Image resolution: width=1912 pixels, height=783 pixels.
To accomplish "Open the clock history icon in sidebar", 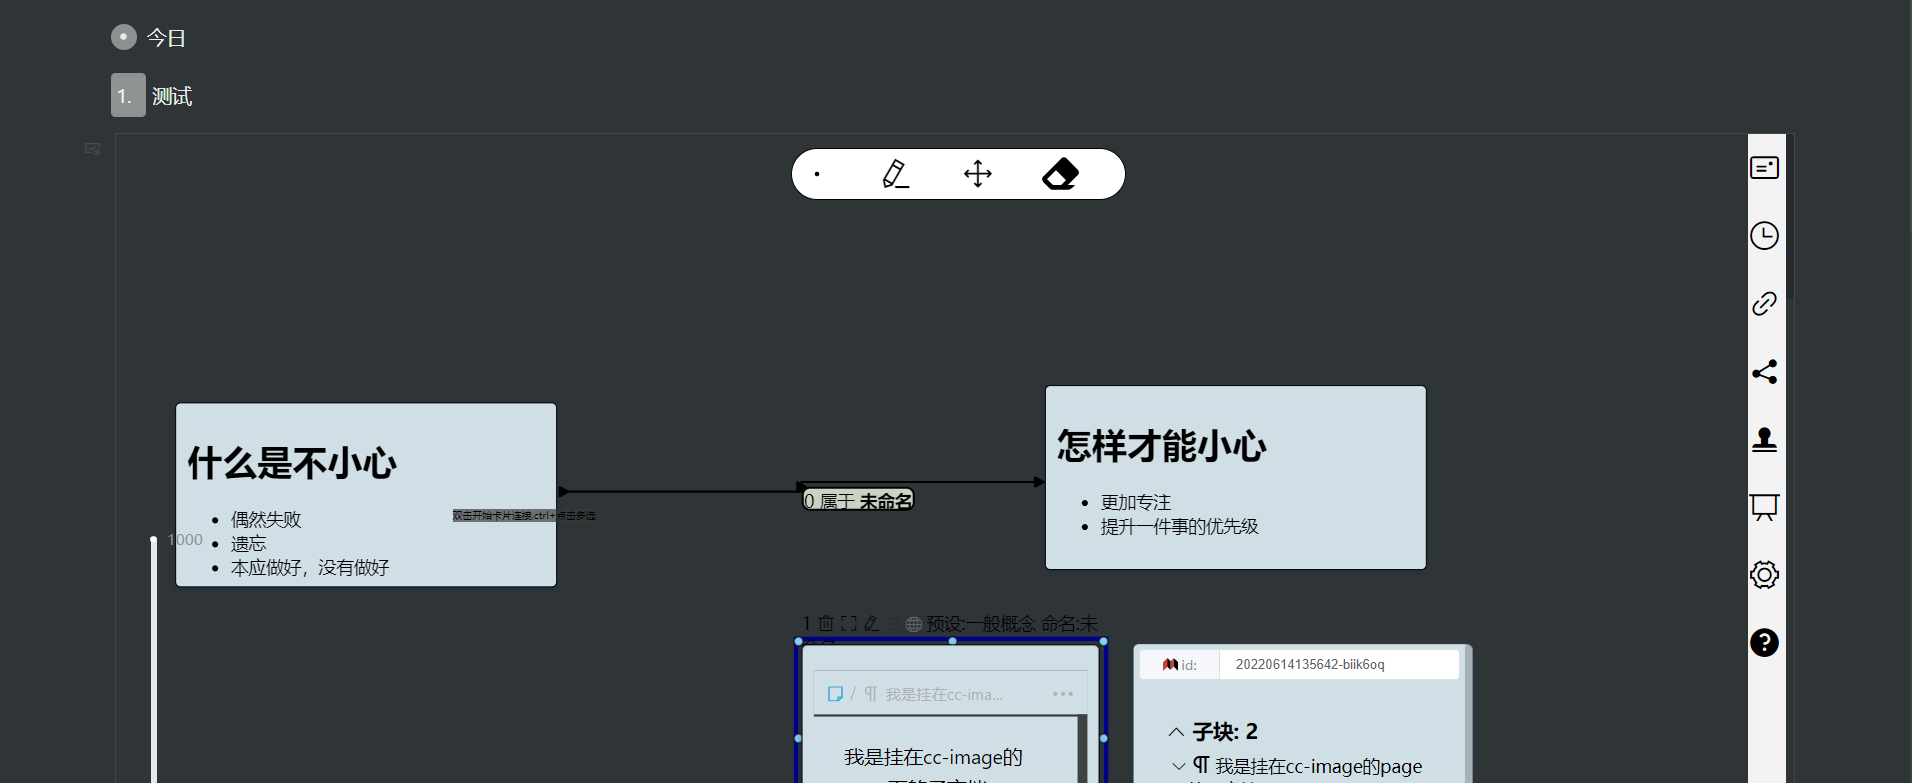I will pyautogui.click(x=1764, y=236).
